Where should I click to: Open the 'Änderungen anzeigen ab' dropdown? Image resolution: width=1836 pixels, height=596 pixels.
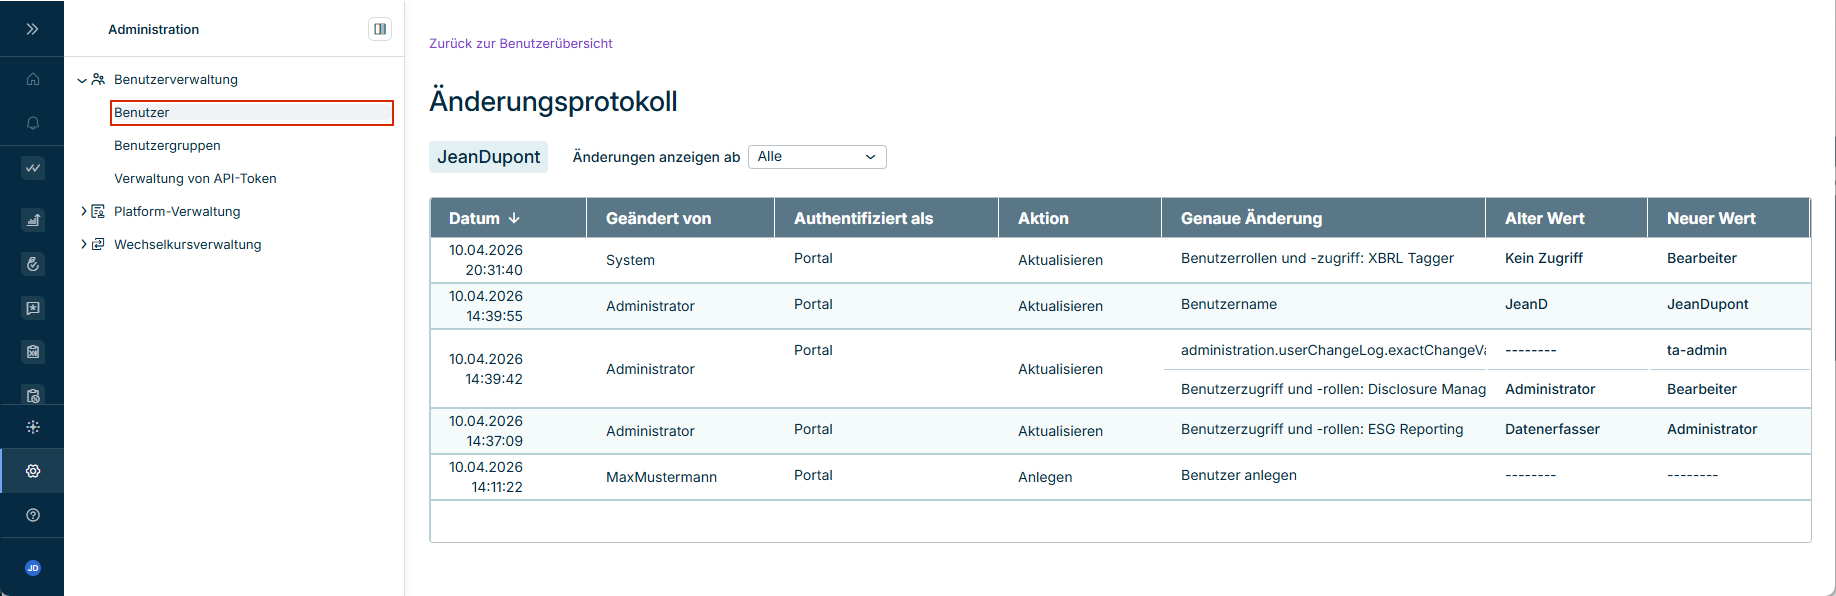[x=817, y=157]
